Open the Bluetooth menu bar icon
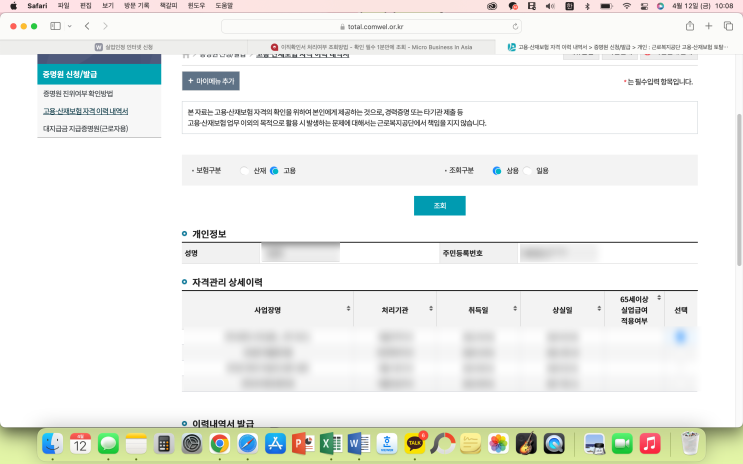This screenshot has height=464, width=743. 587,6
